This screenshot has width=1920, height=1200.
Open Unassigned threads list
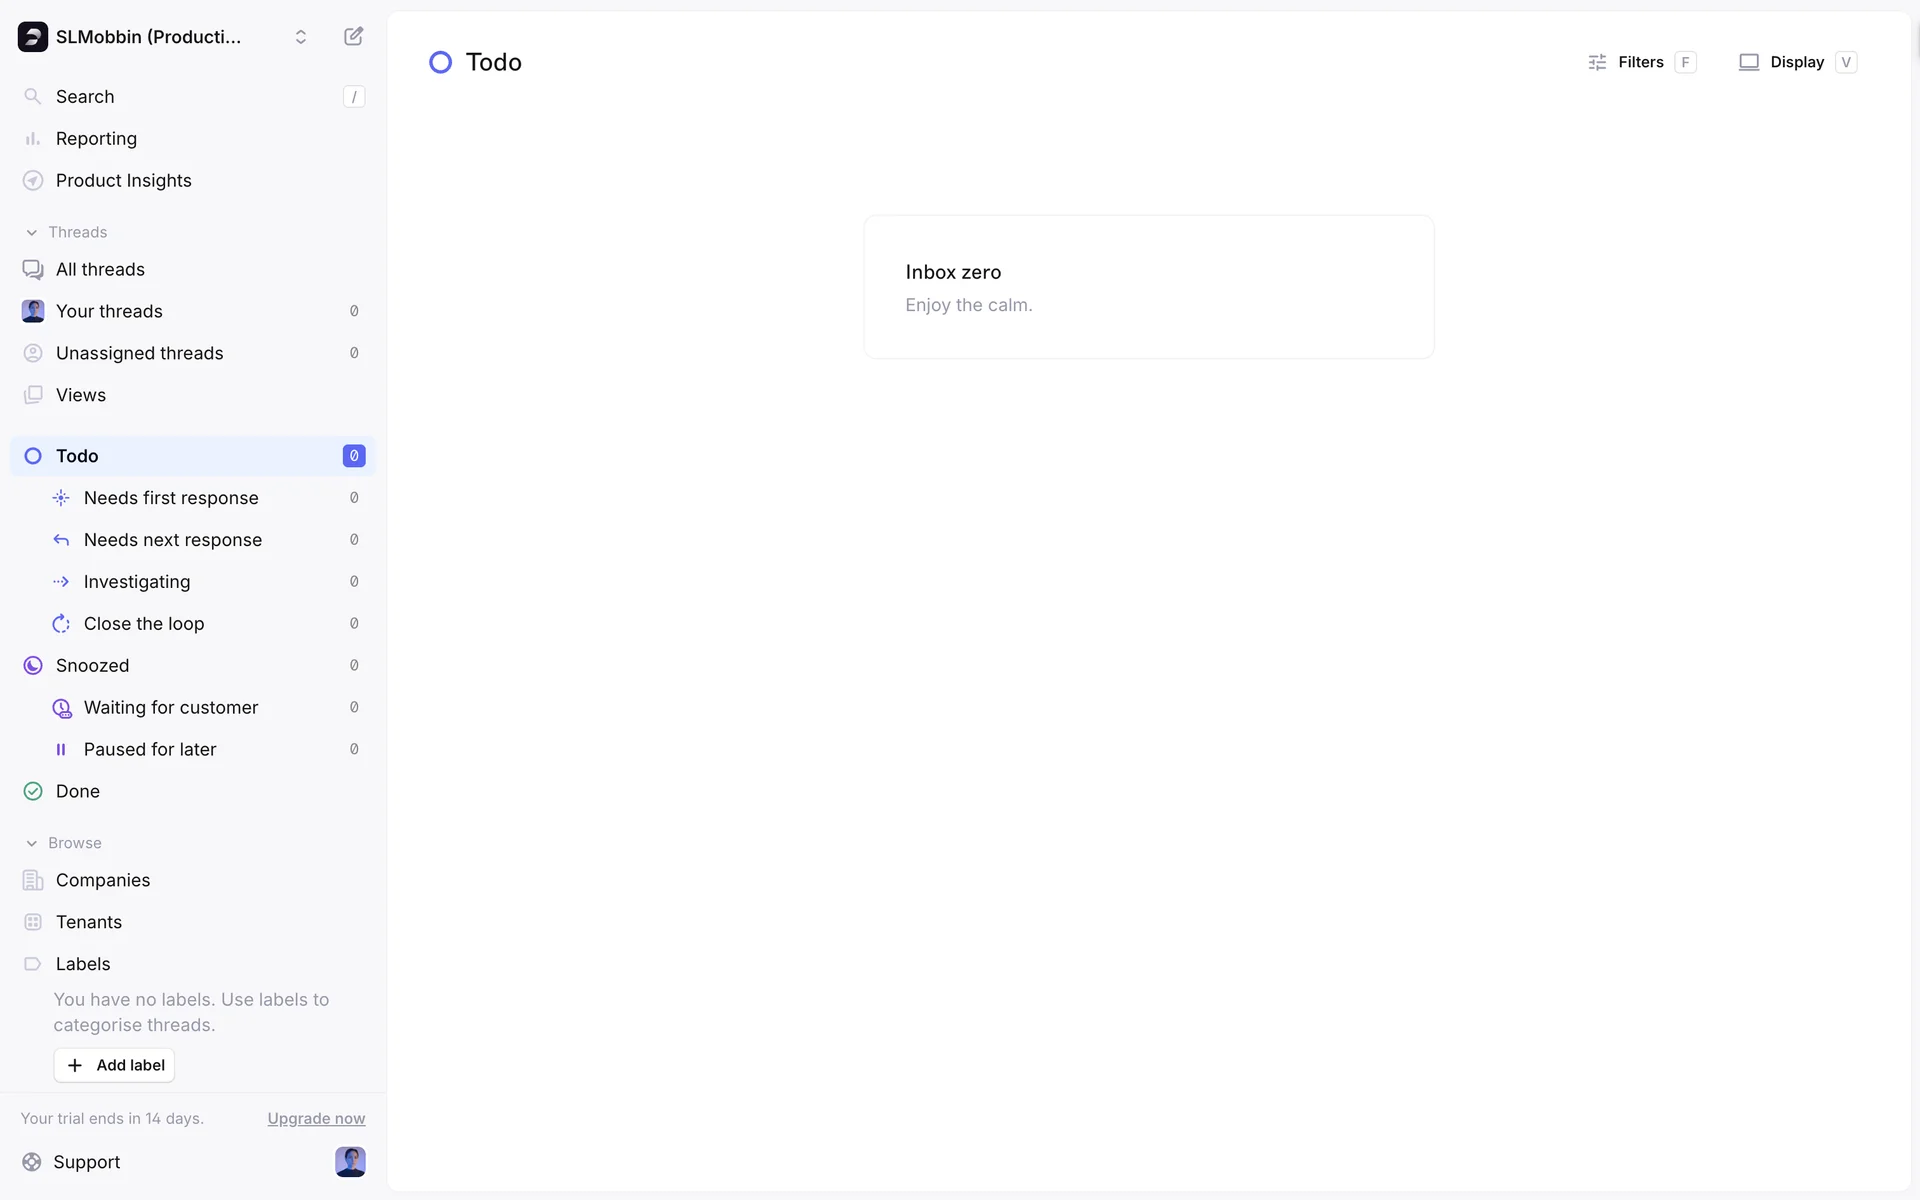click(x=139, y=353)
